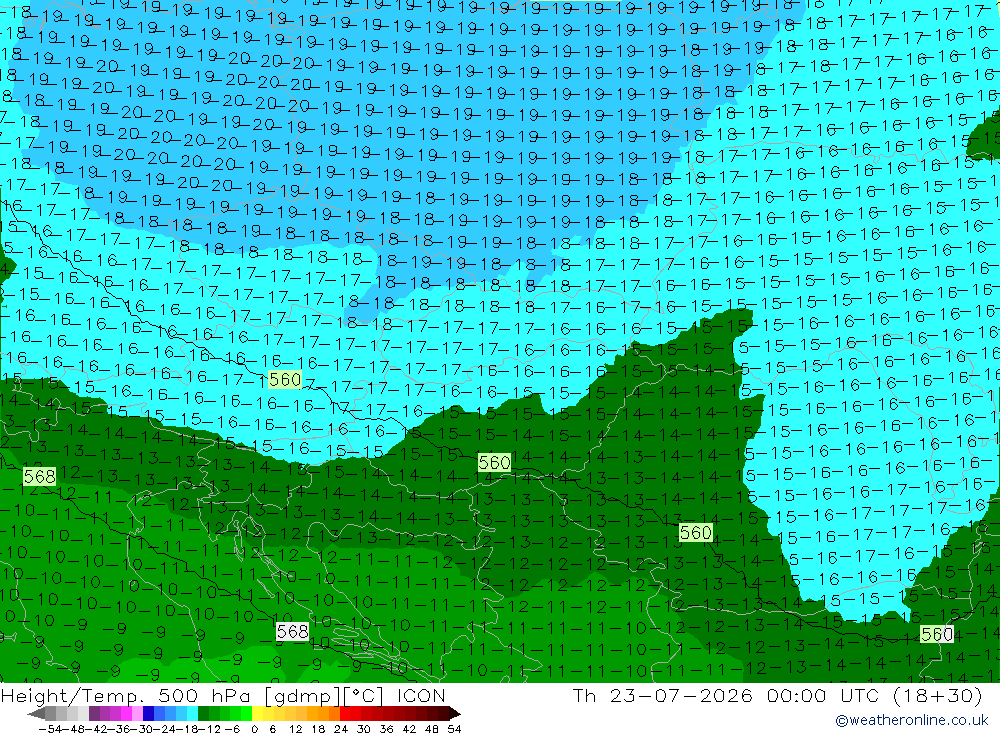
Task: Click the gray left arrow of color scale
Action: point(37,713)
